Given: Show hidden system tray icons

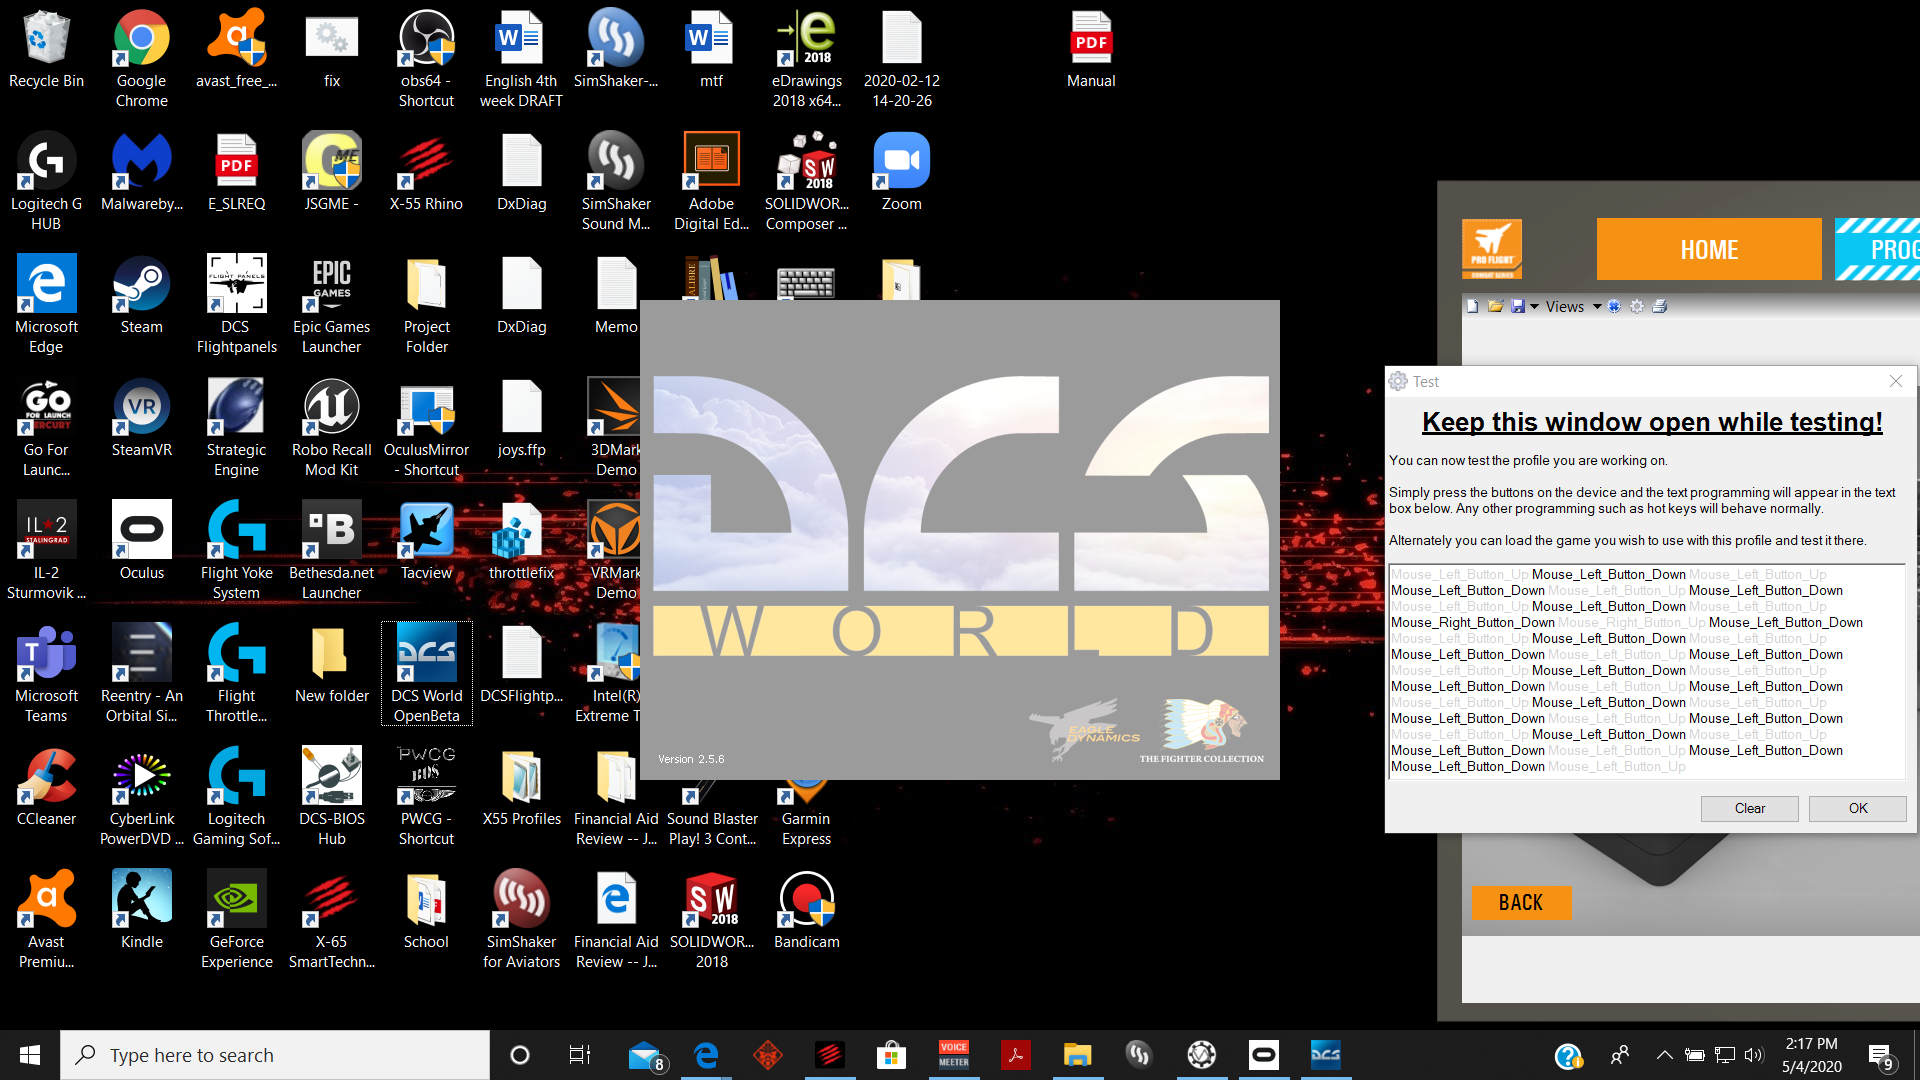Looking at the screenshot, I should click(1664, 1055).
